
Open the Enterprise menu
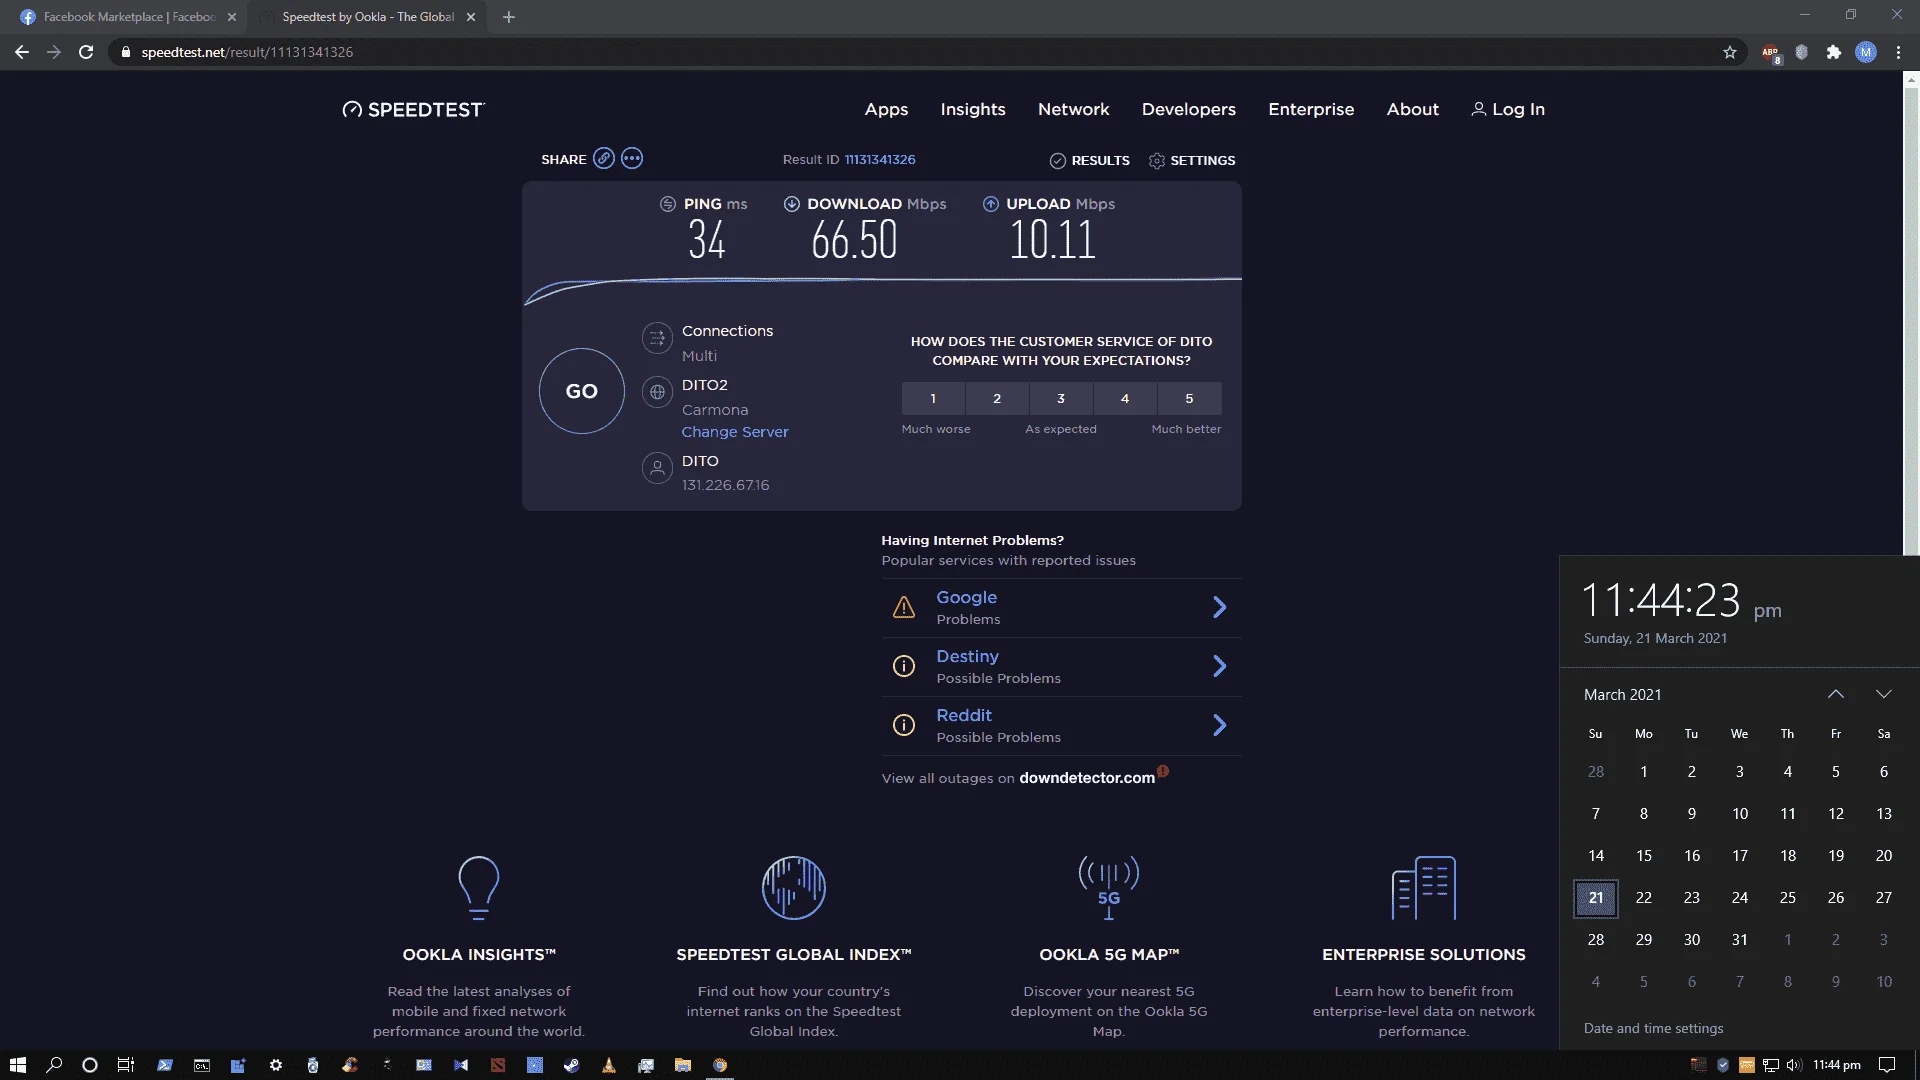tap(1311, 109)
